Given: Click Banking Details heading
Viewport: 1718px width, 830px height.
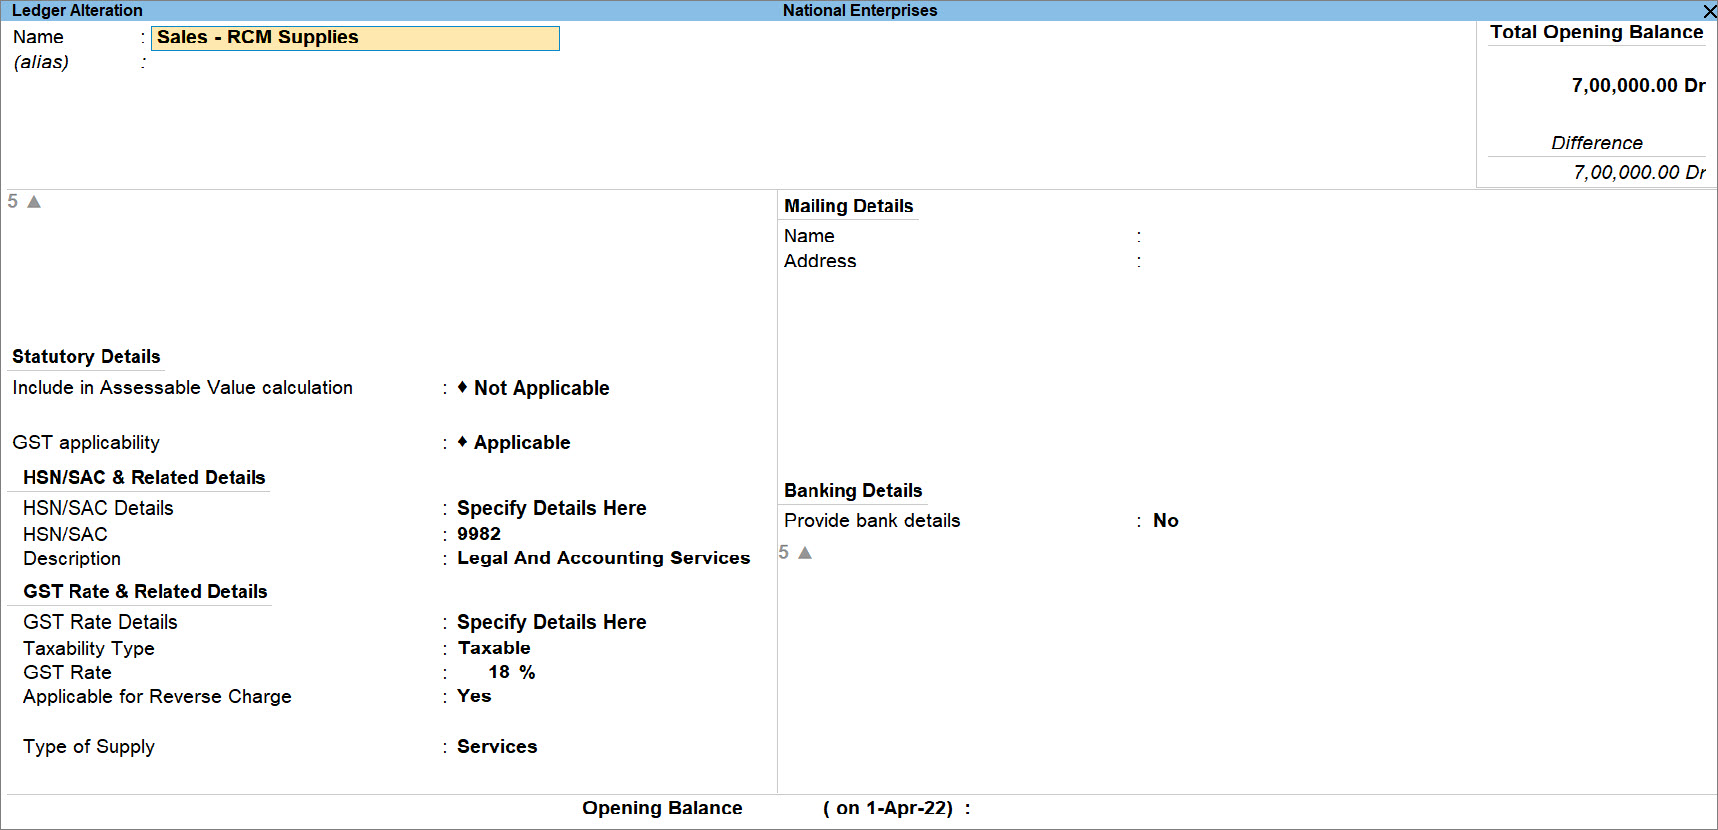Looking at the screenshot, I should pos(853,490).
